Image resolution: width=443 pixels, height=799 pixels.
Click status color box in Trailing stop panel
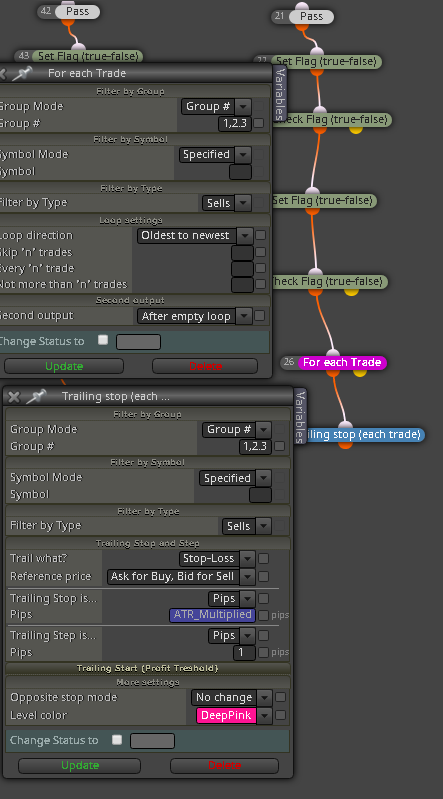152,741
